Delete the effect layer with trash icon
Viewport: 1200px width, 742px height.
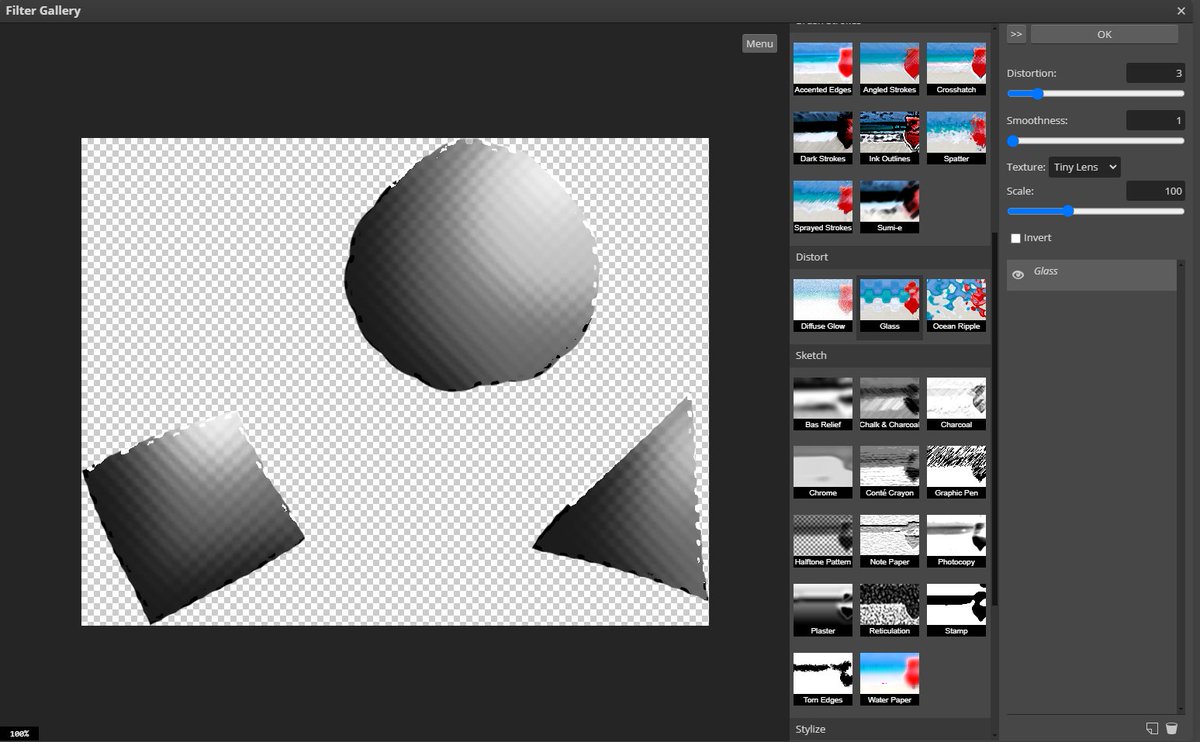click(x=1171, y=728)
